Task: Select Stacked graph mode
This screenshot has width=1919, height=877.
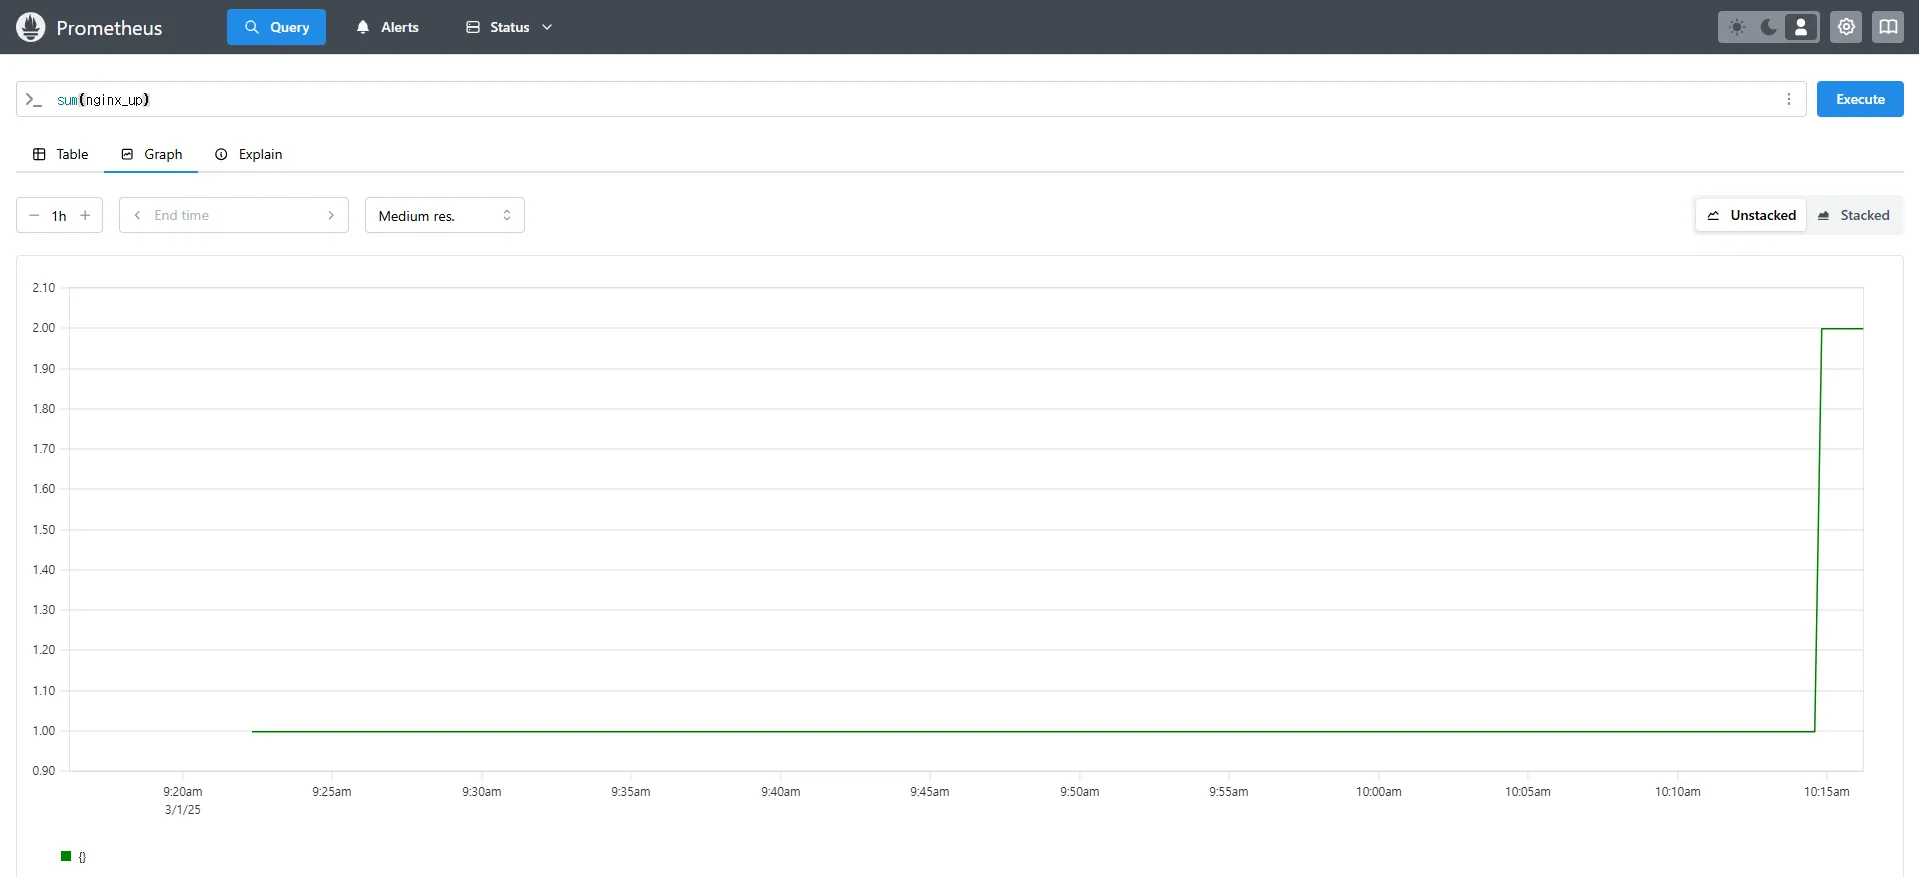Action: tap(1853, 215)
